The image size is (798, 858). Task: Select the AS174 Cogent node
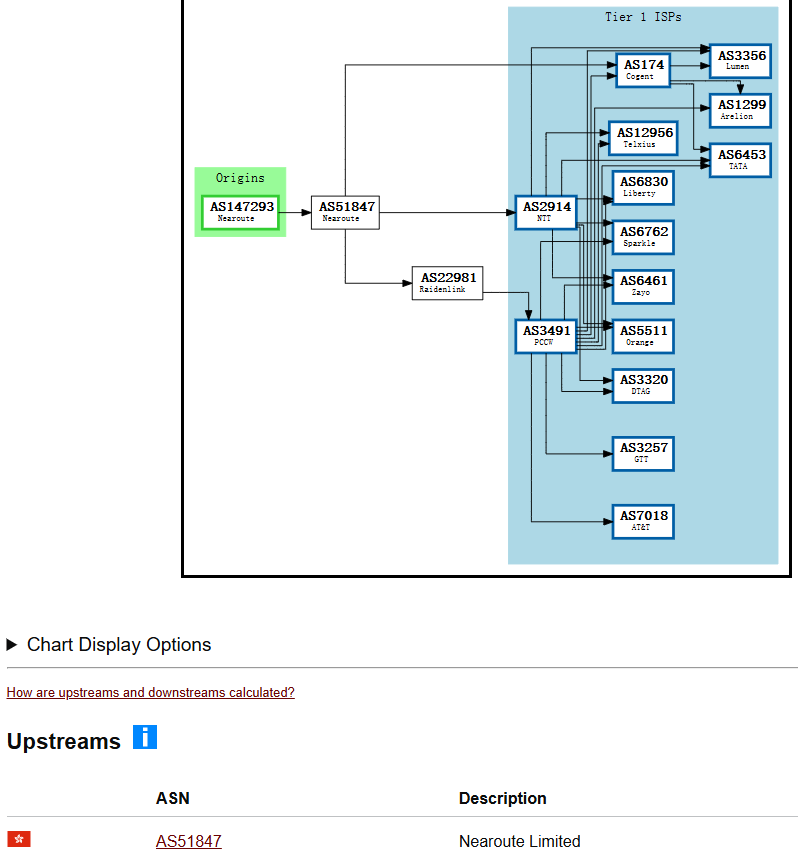click(642, 70)
